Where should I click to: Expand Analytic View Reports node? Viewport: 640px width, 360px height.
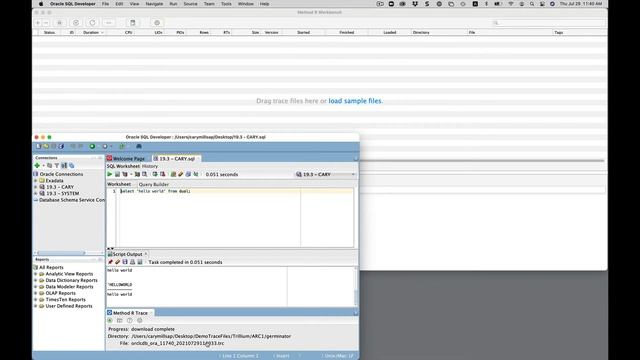coord(36,274)
